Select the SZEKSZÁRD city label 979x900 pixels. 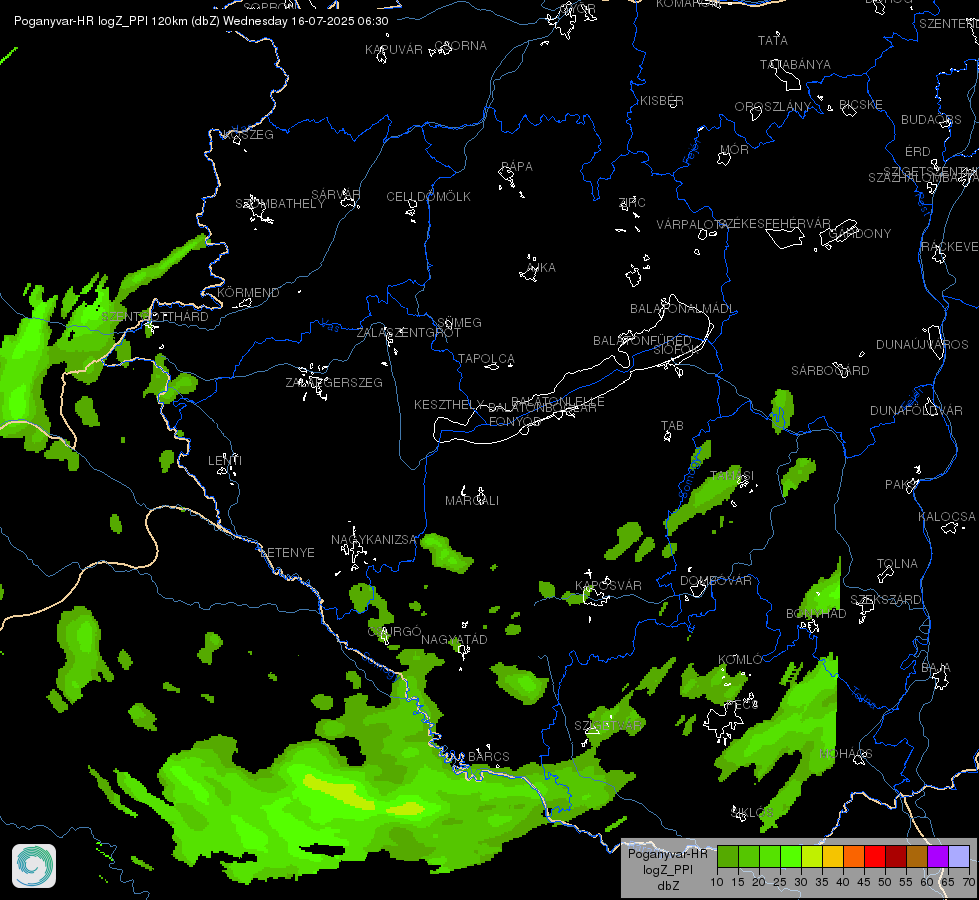click(886, 600)
